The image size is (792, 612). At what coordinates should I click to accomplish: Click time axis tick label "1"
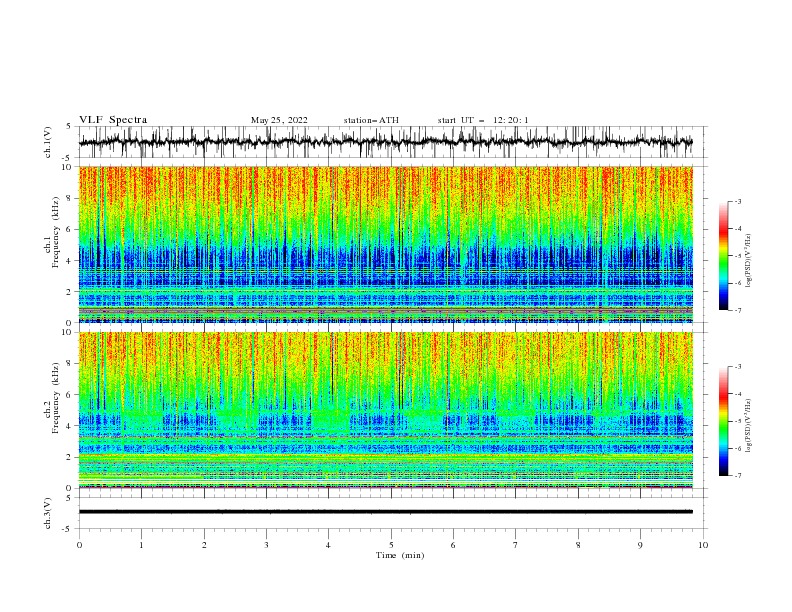click(x=141, y=545)
